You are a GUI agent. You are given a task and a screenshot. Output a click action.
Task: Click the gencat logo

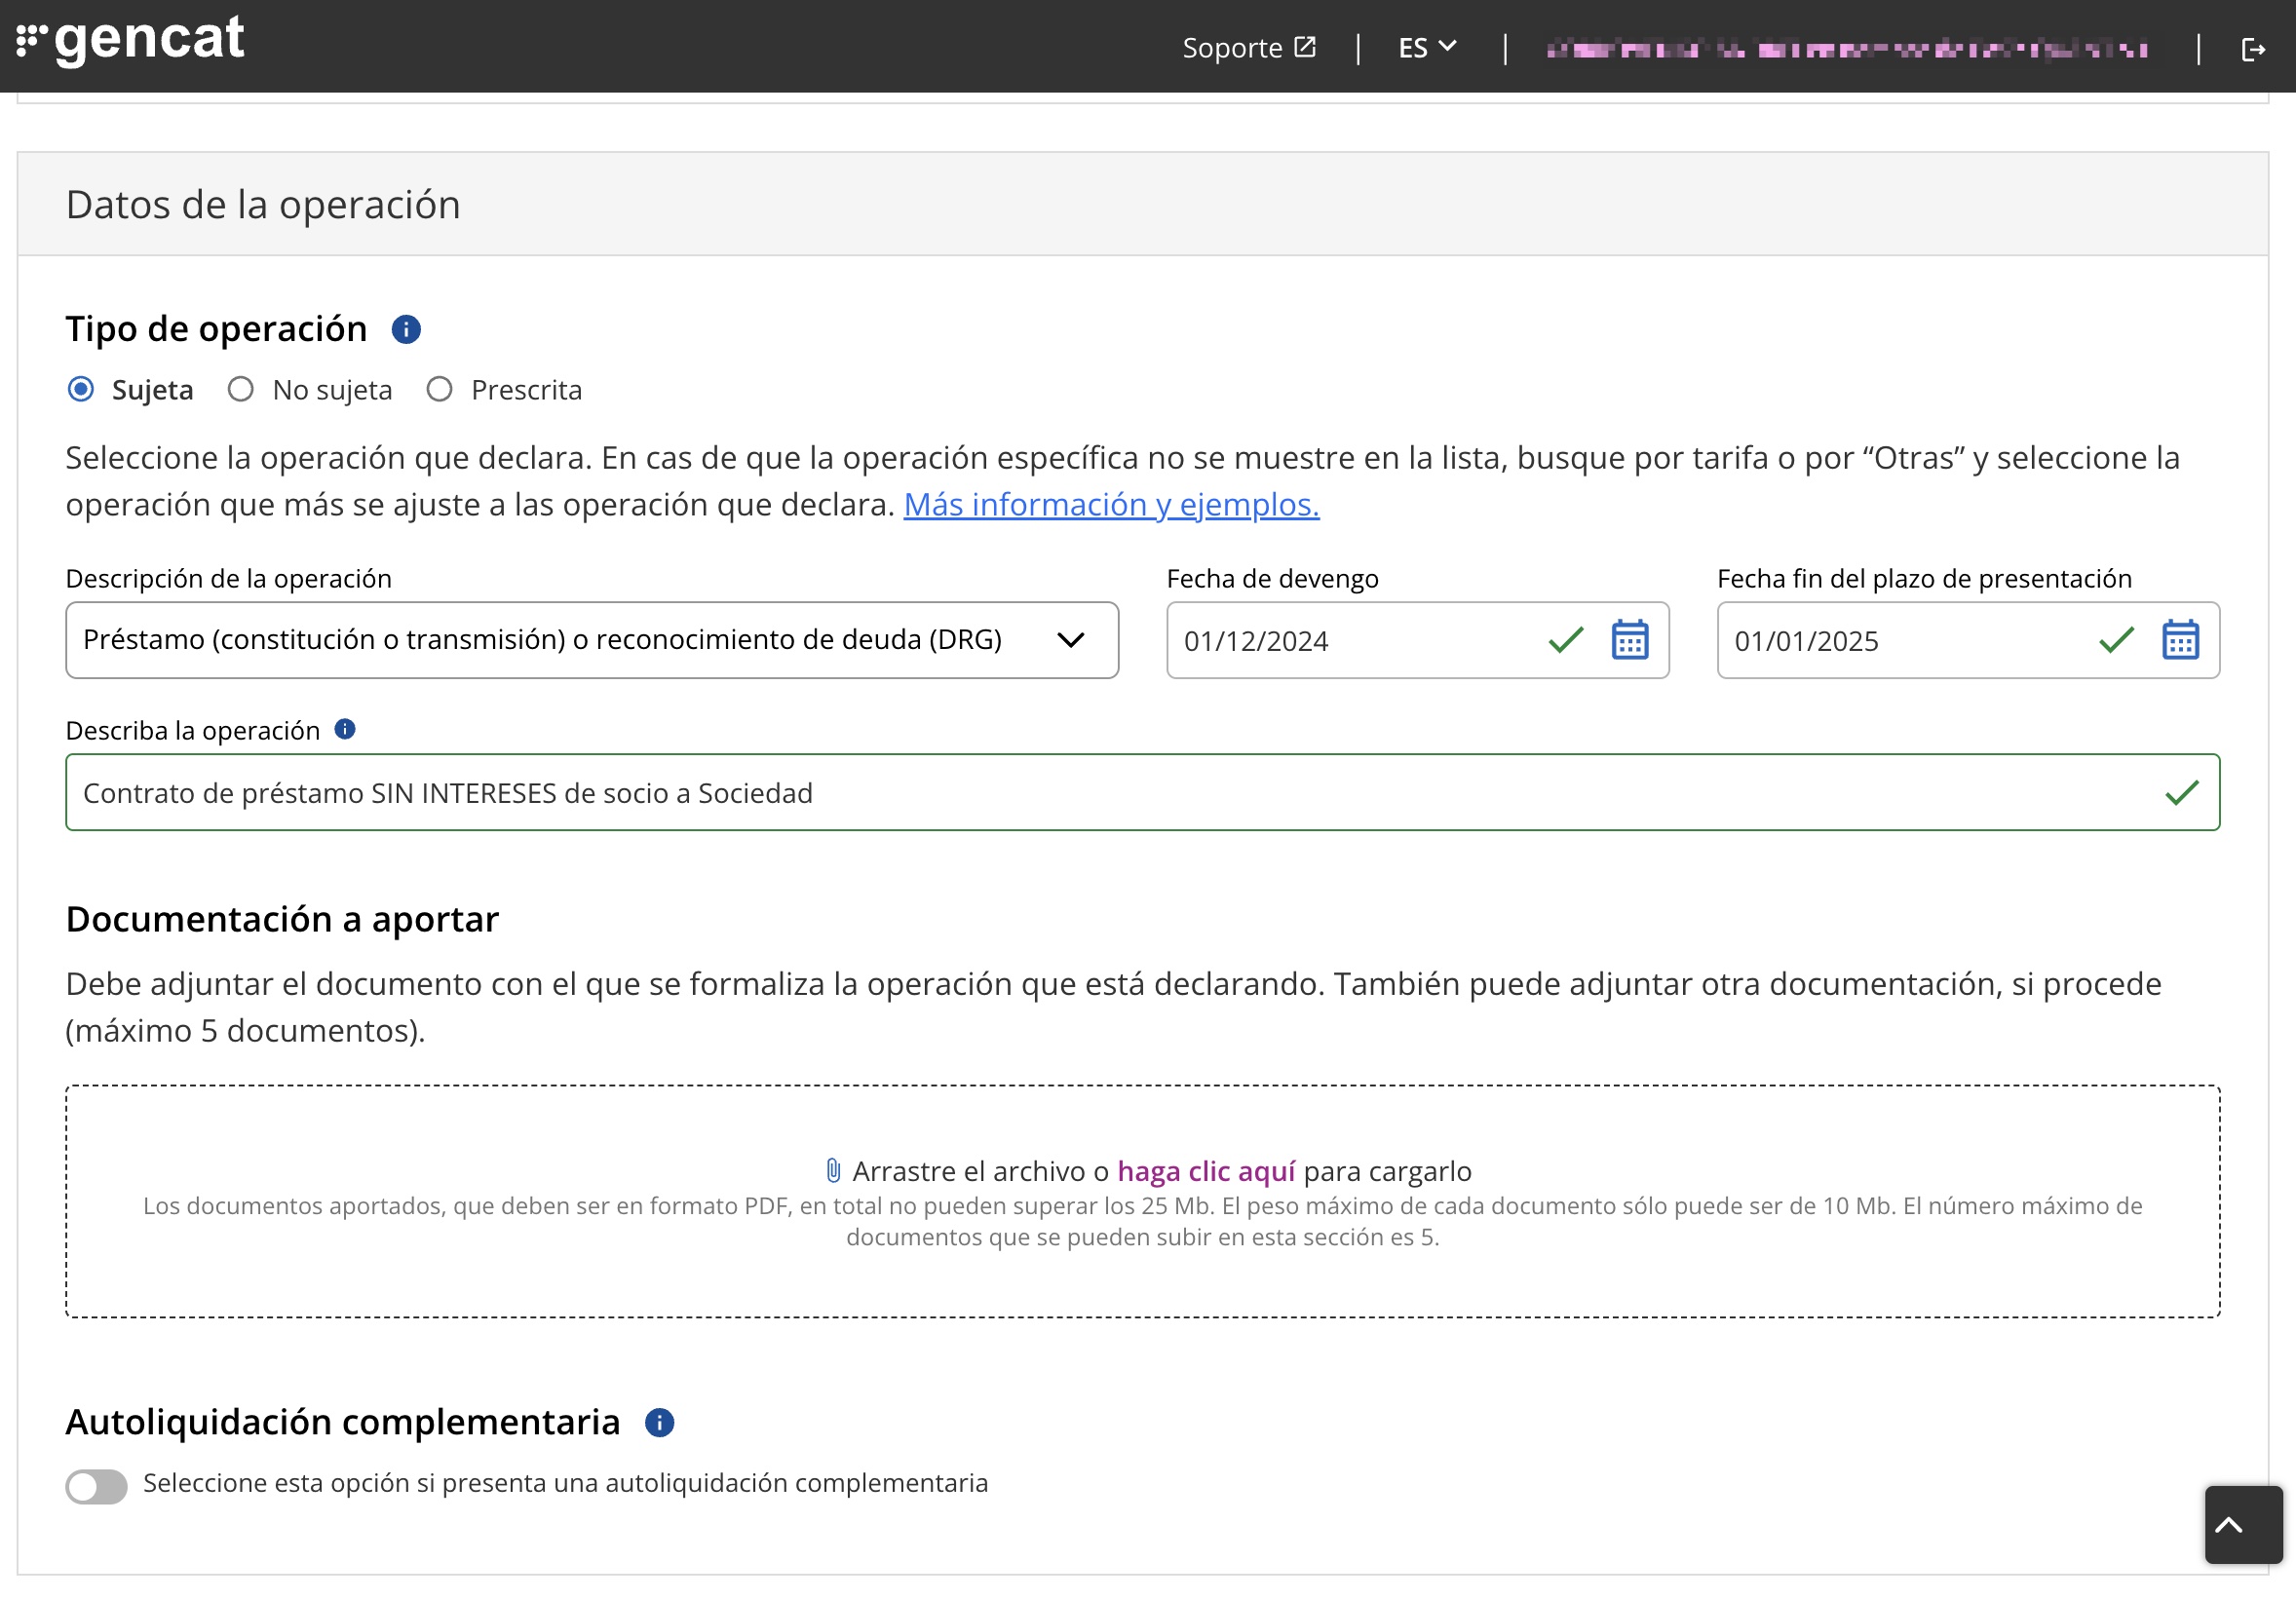tap(131, 41)
